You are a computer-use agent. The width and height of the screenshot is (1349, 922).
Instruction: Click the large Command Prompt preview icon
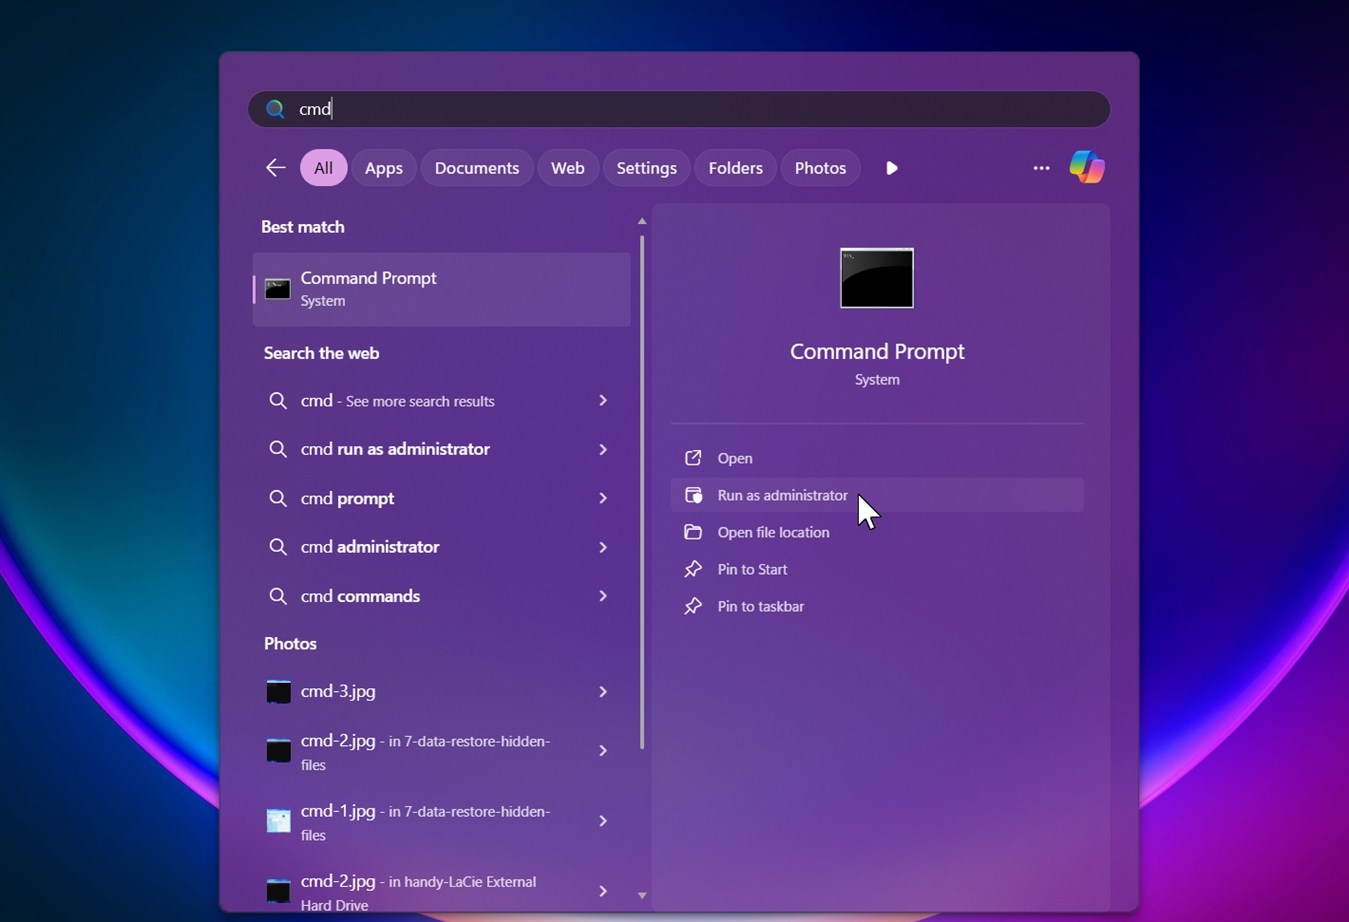pyautogui.click(x=876, y=278)
